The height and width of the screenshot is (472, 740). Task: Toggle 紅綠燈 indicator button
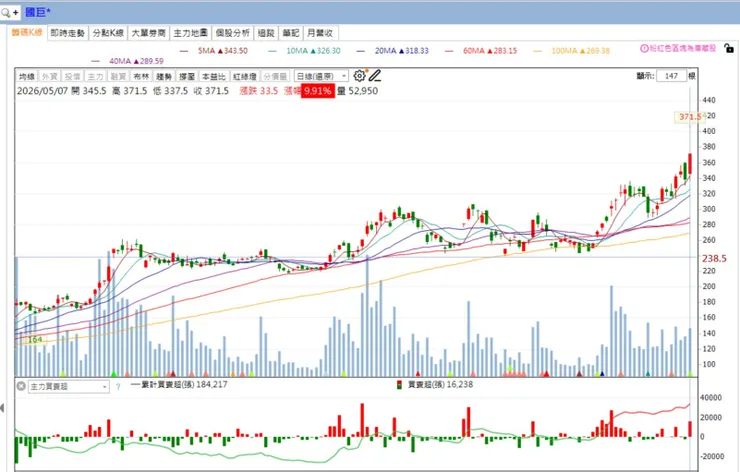tap(244, 76)
